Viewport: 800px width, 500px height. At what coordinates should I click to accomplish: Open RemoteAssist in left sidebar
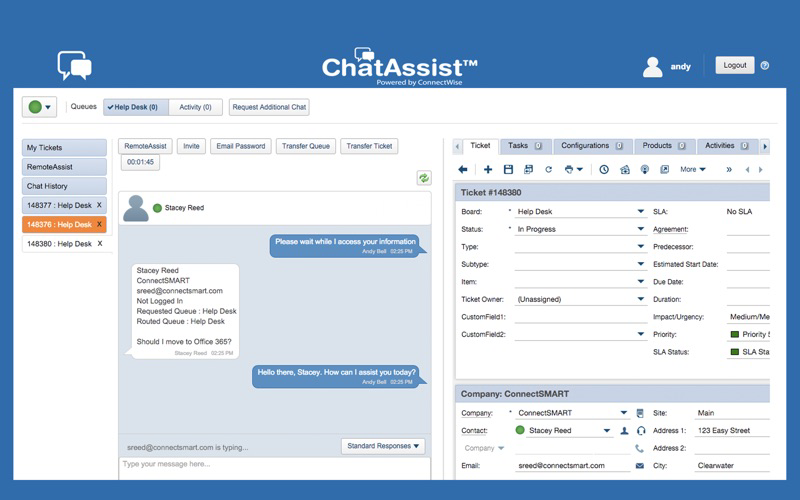[64, 167]
